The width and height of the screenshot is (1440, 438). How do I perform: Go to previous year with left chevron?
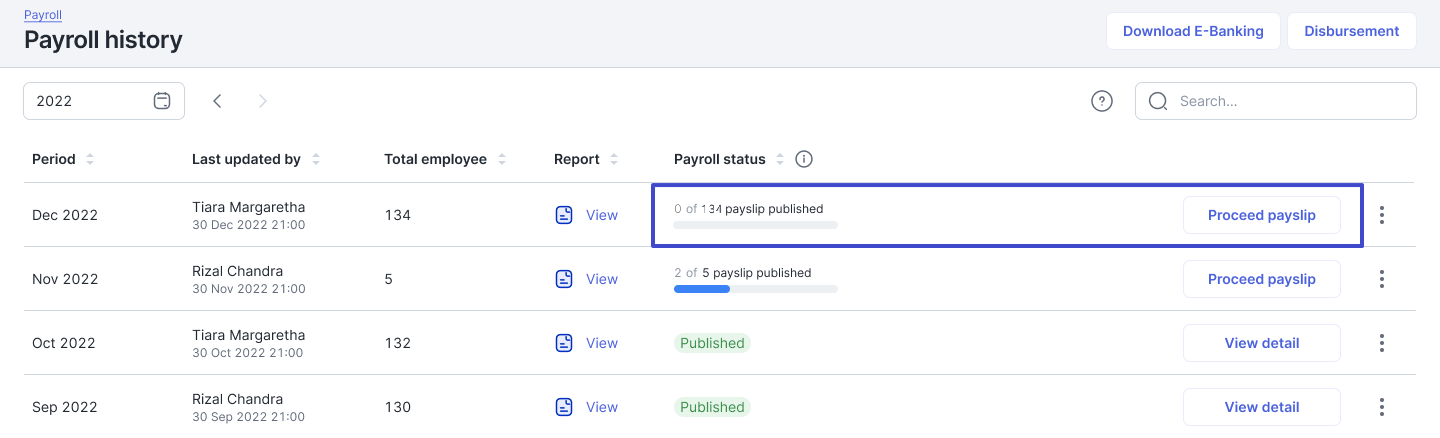pyautogui.click(x=217, y=101)
